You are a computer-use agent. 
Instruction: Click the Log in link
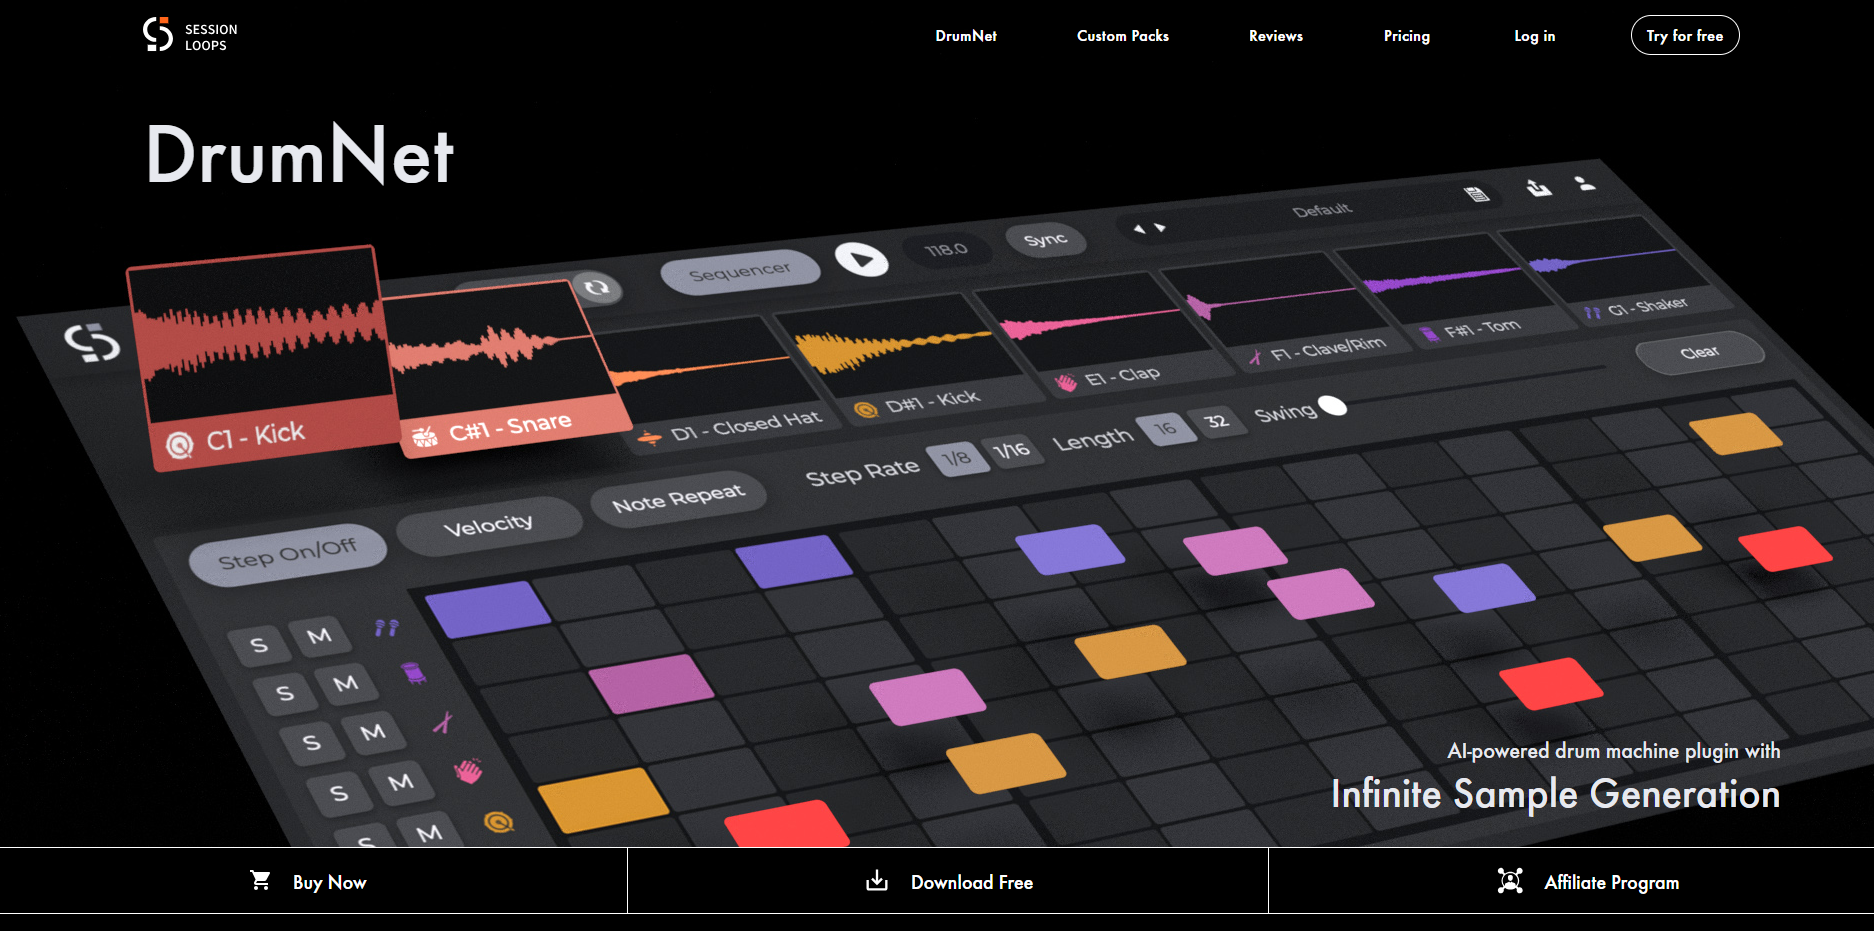pyautogui.click(x=1535, y=36)
